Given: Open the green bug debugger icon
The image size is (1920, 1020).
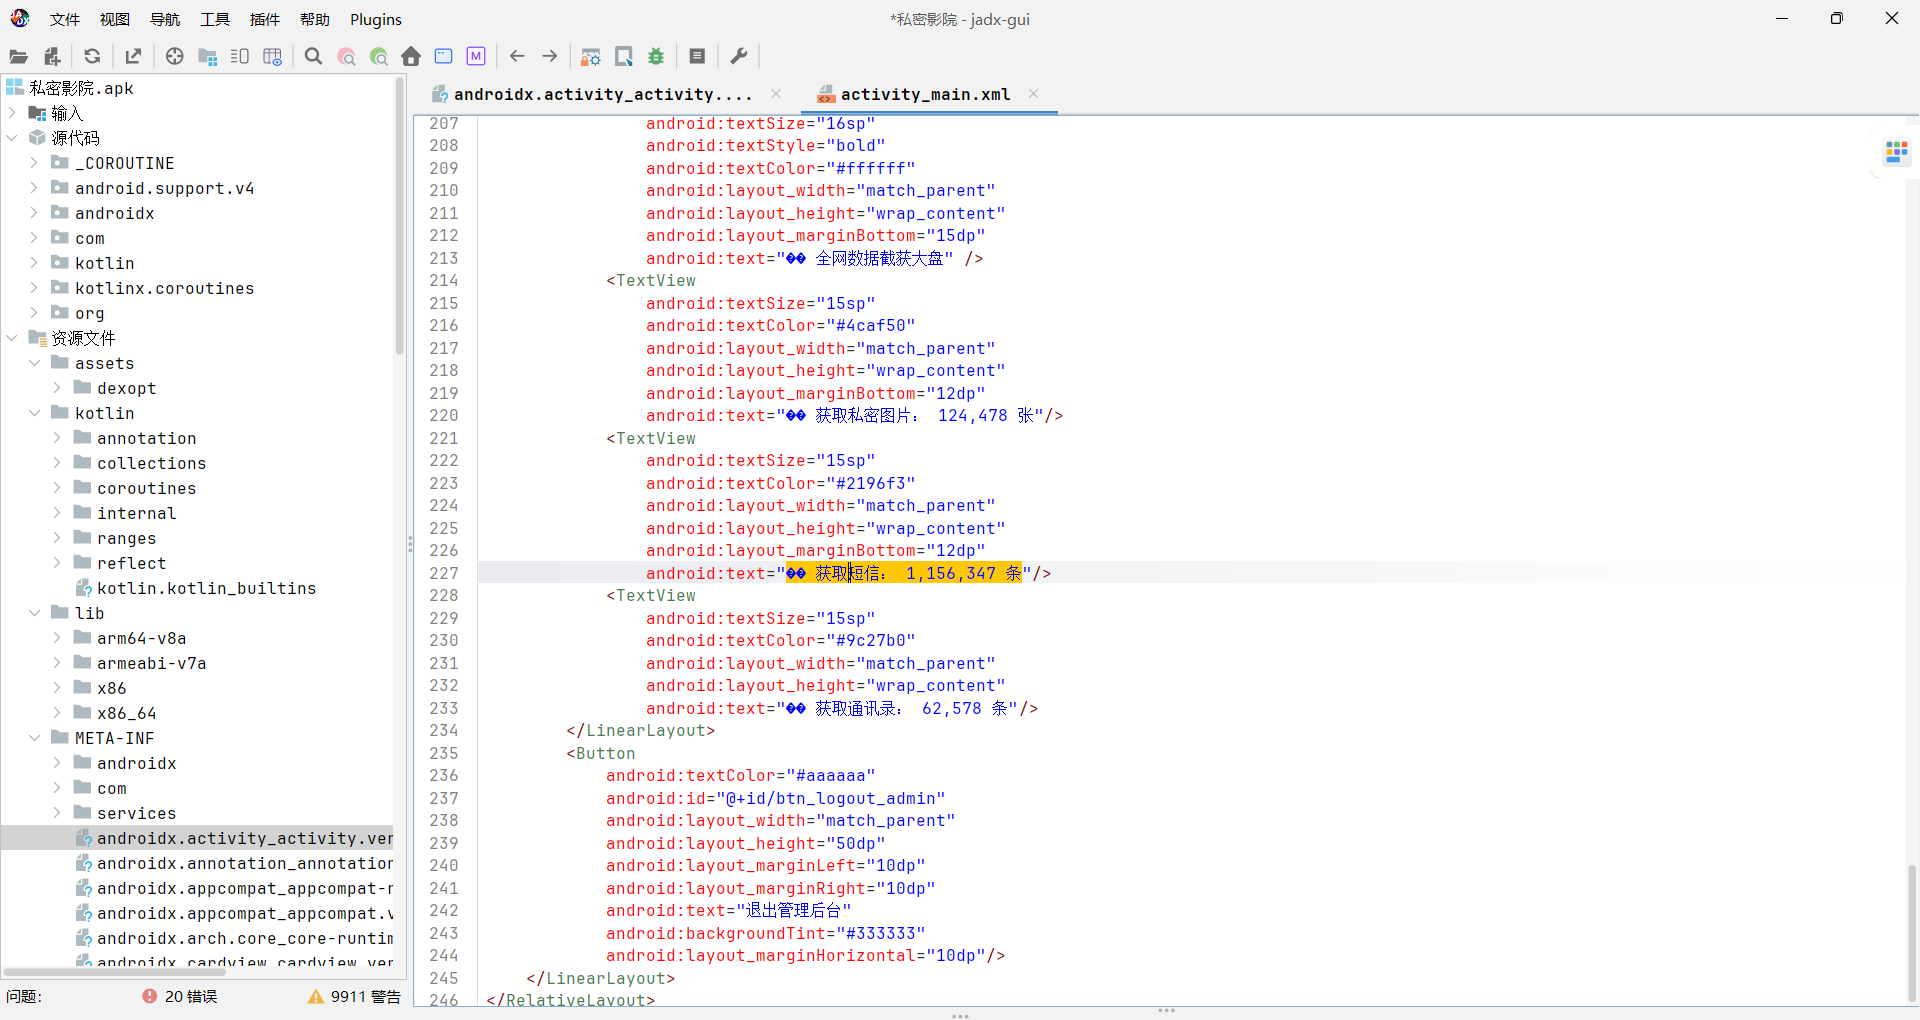Looking at the screenshot, I should tap(656, 57).
